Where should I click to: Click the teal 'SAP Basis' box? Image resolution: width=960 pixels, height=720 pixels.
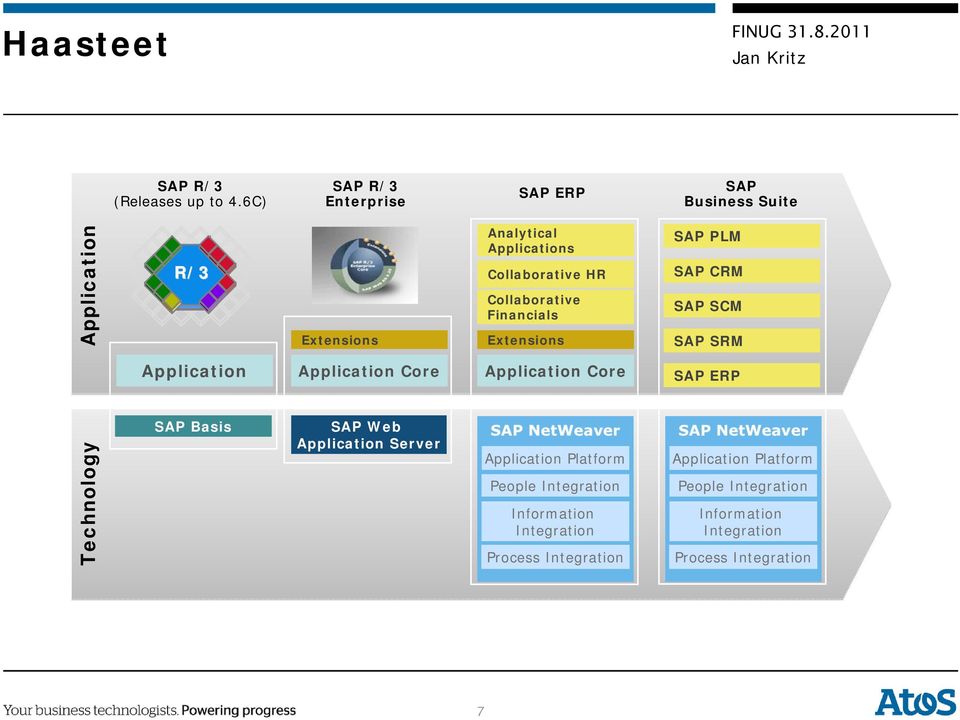click(x=193, y=426)
